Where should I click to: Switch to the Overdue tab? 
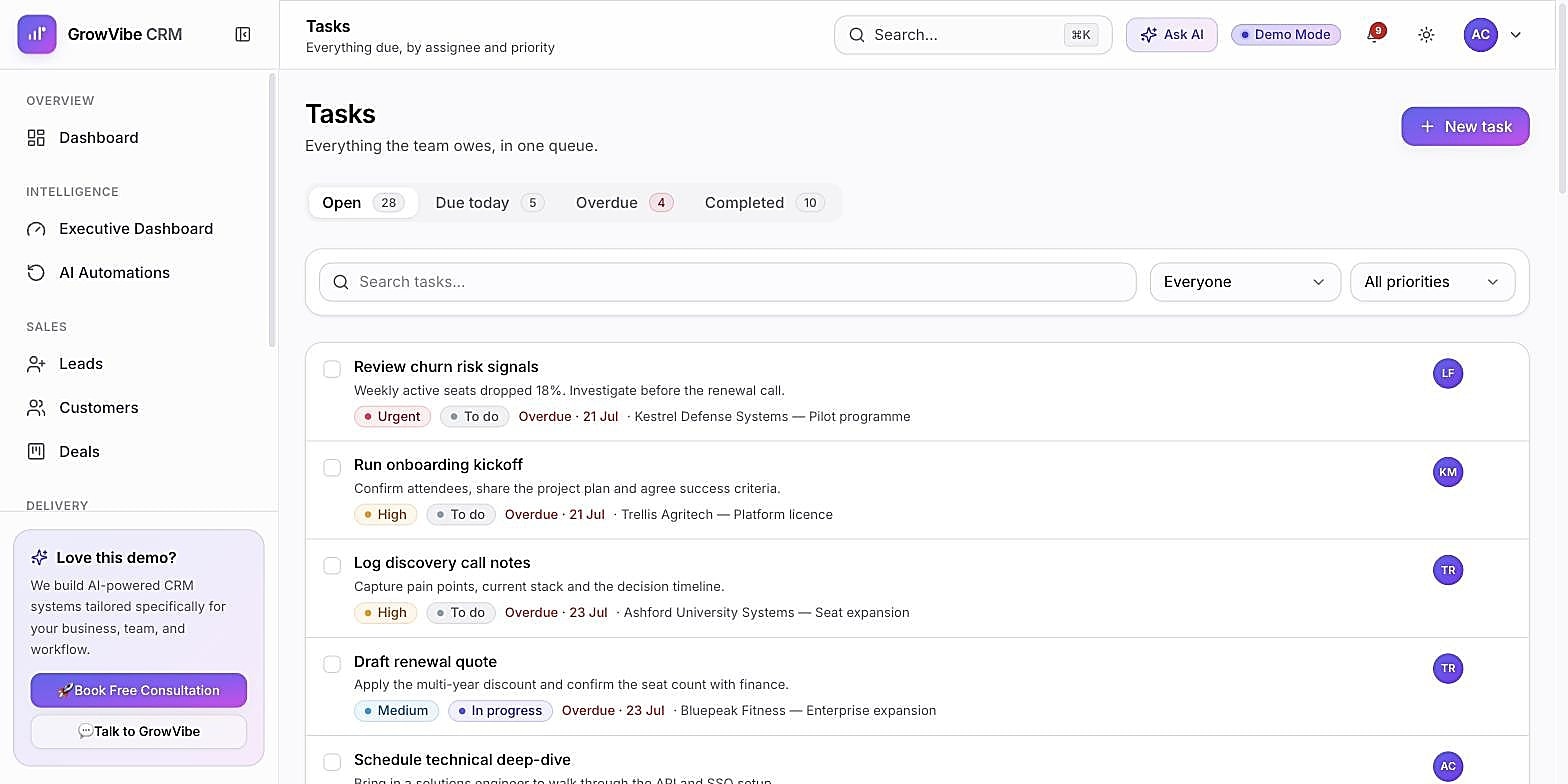click(x=625, y=203)
